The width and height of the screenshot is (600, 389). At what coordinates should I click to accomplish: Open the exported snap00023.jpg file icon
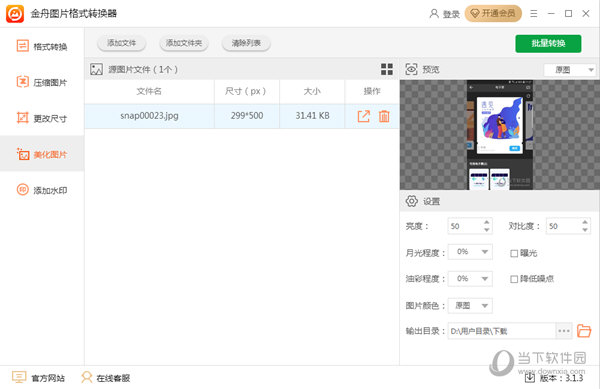point(364,116)
